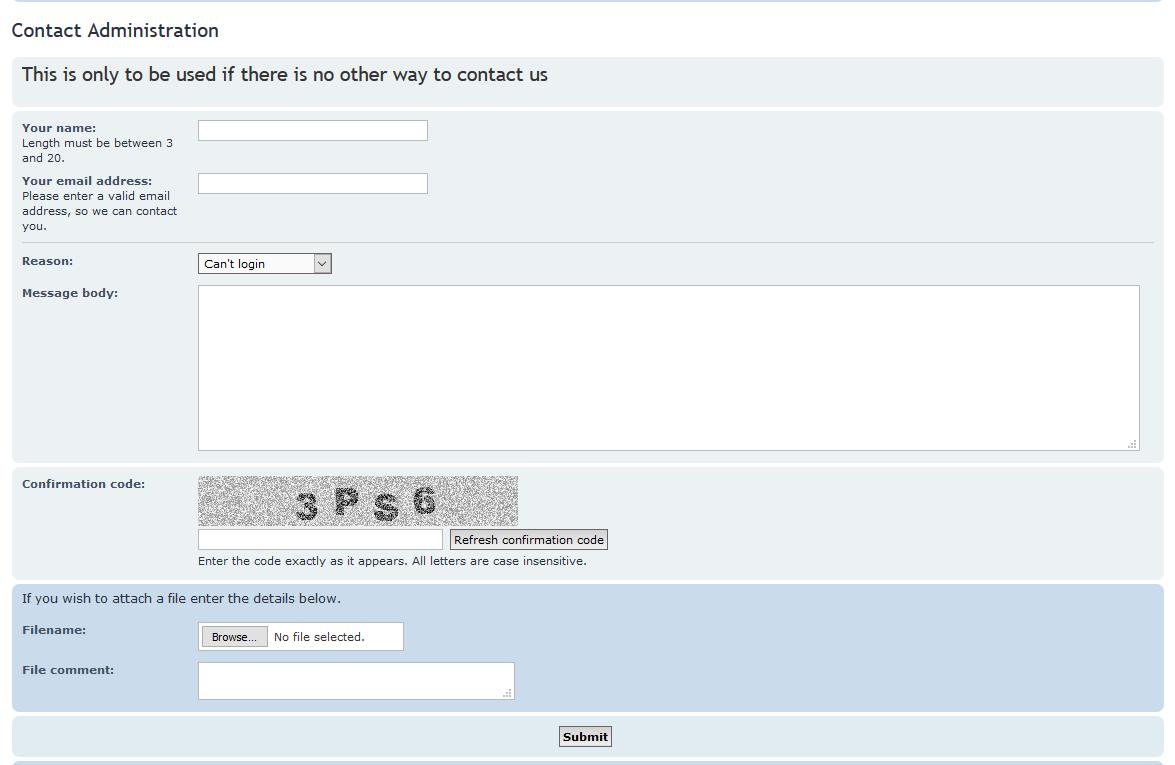Click inside the Message body text area

point(668,365)
